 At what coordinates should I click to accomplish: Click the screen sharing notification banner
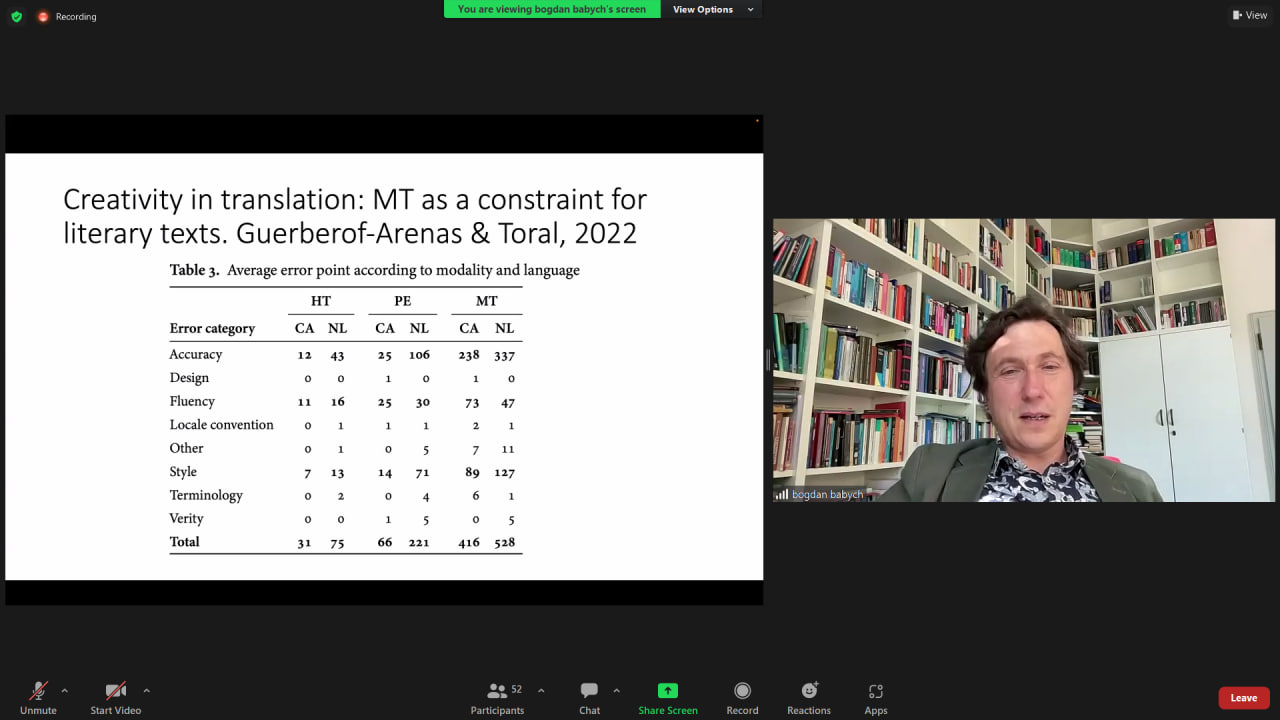pos(552,10)
